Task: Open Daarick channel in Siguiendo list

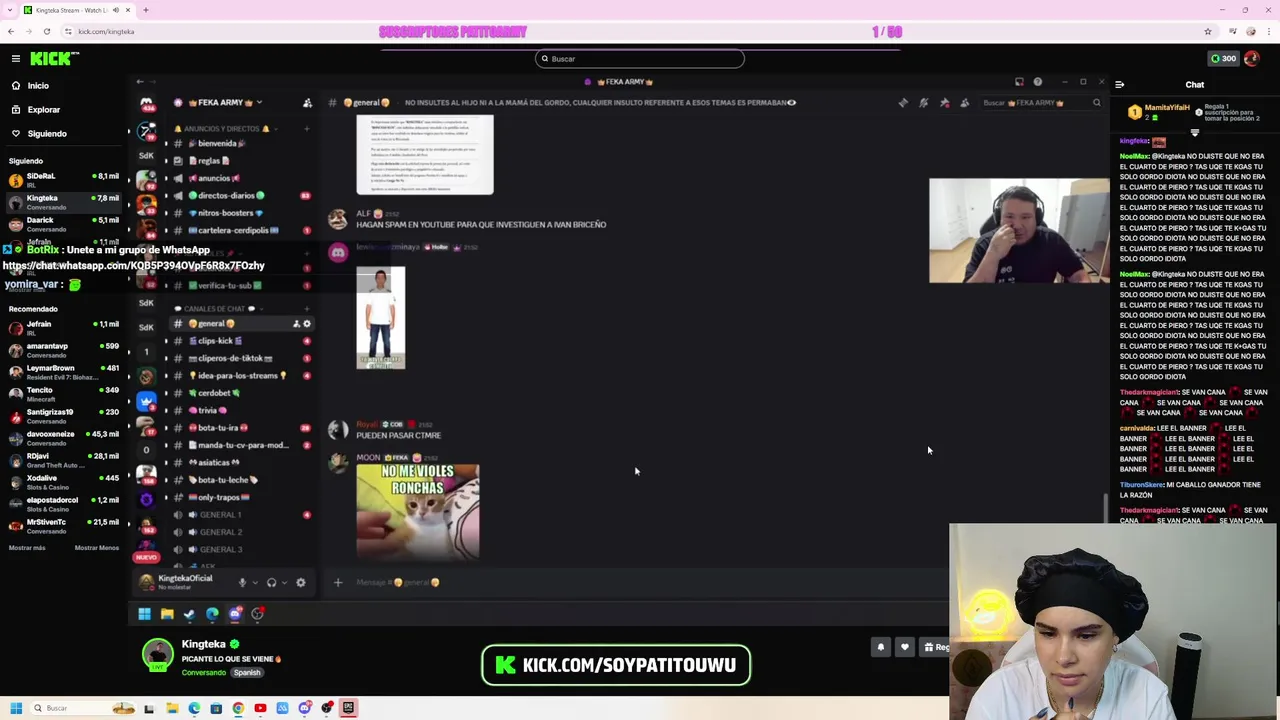Action: tap(64, 224)
